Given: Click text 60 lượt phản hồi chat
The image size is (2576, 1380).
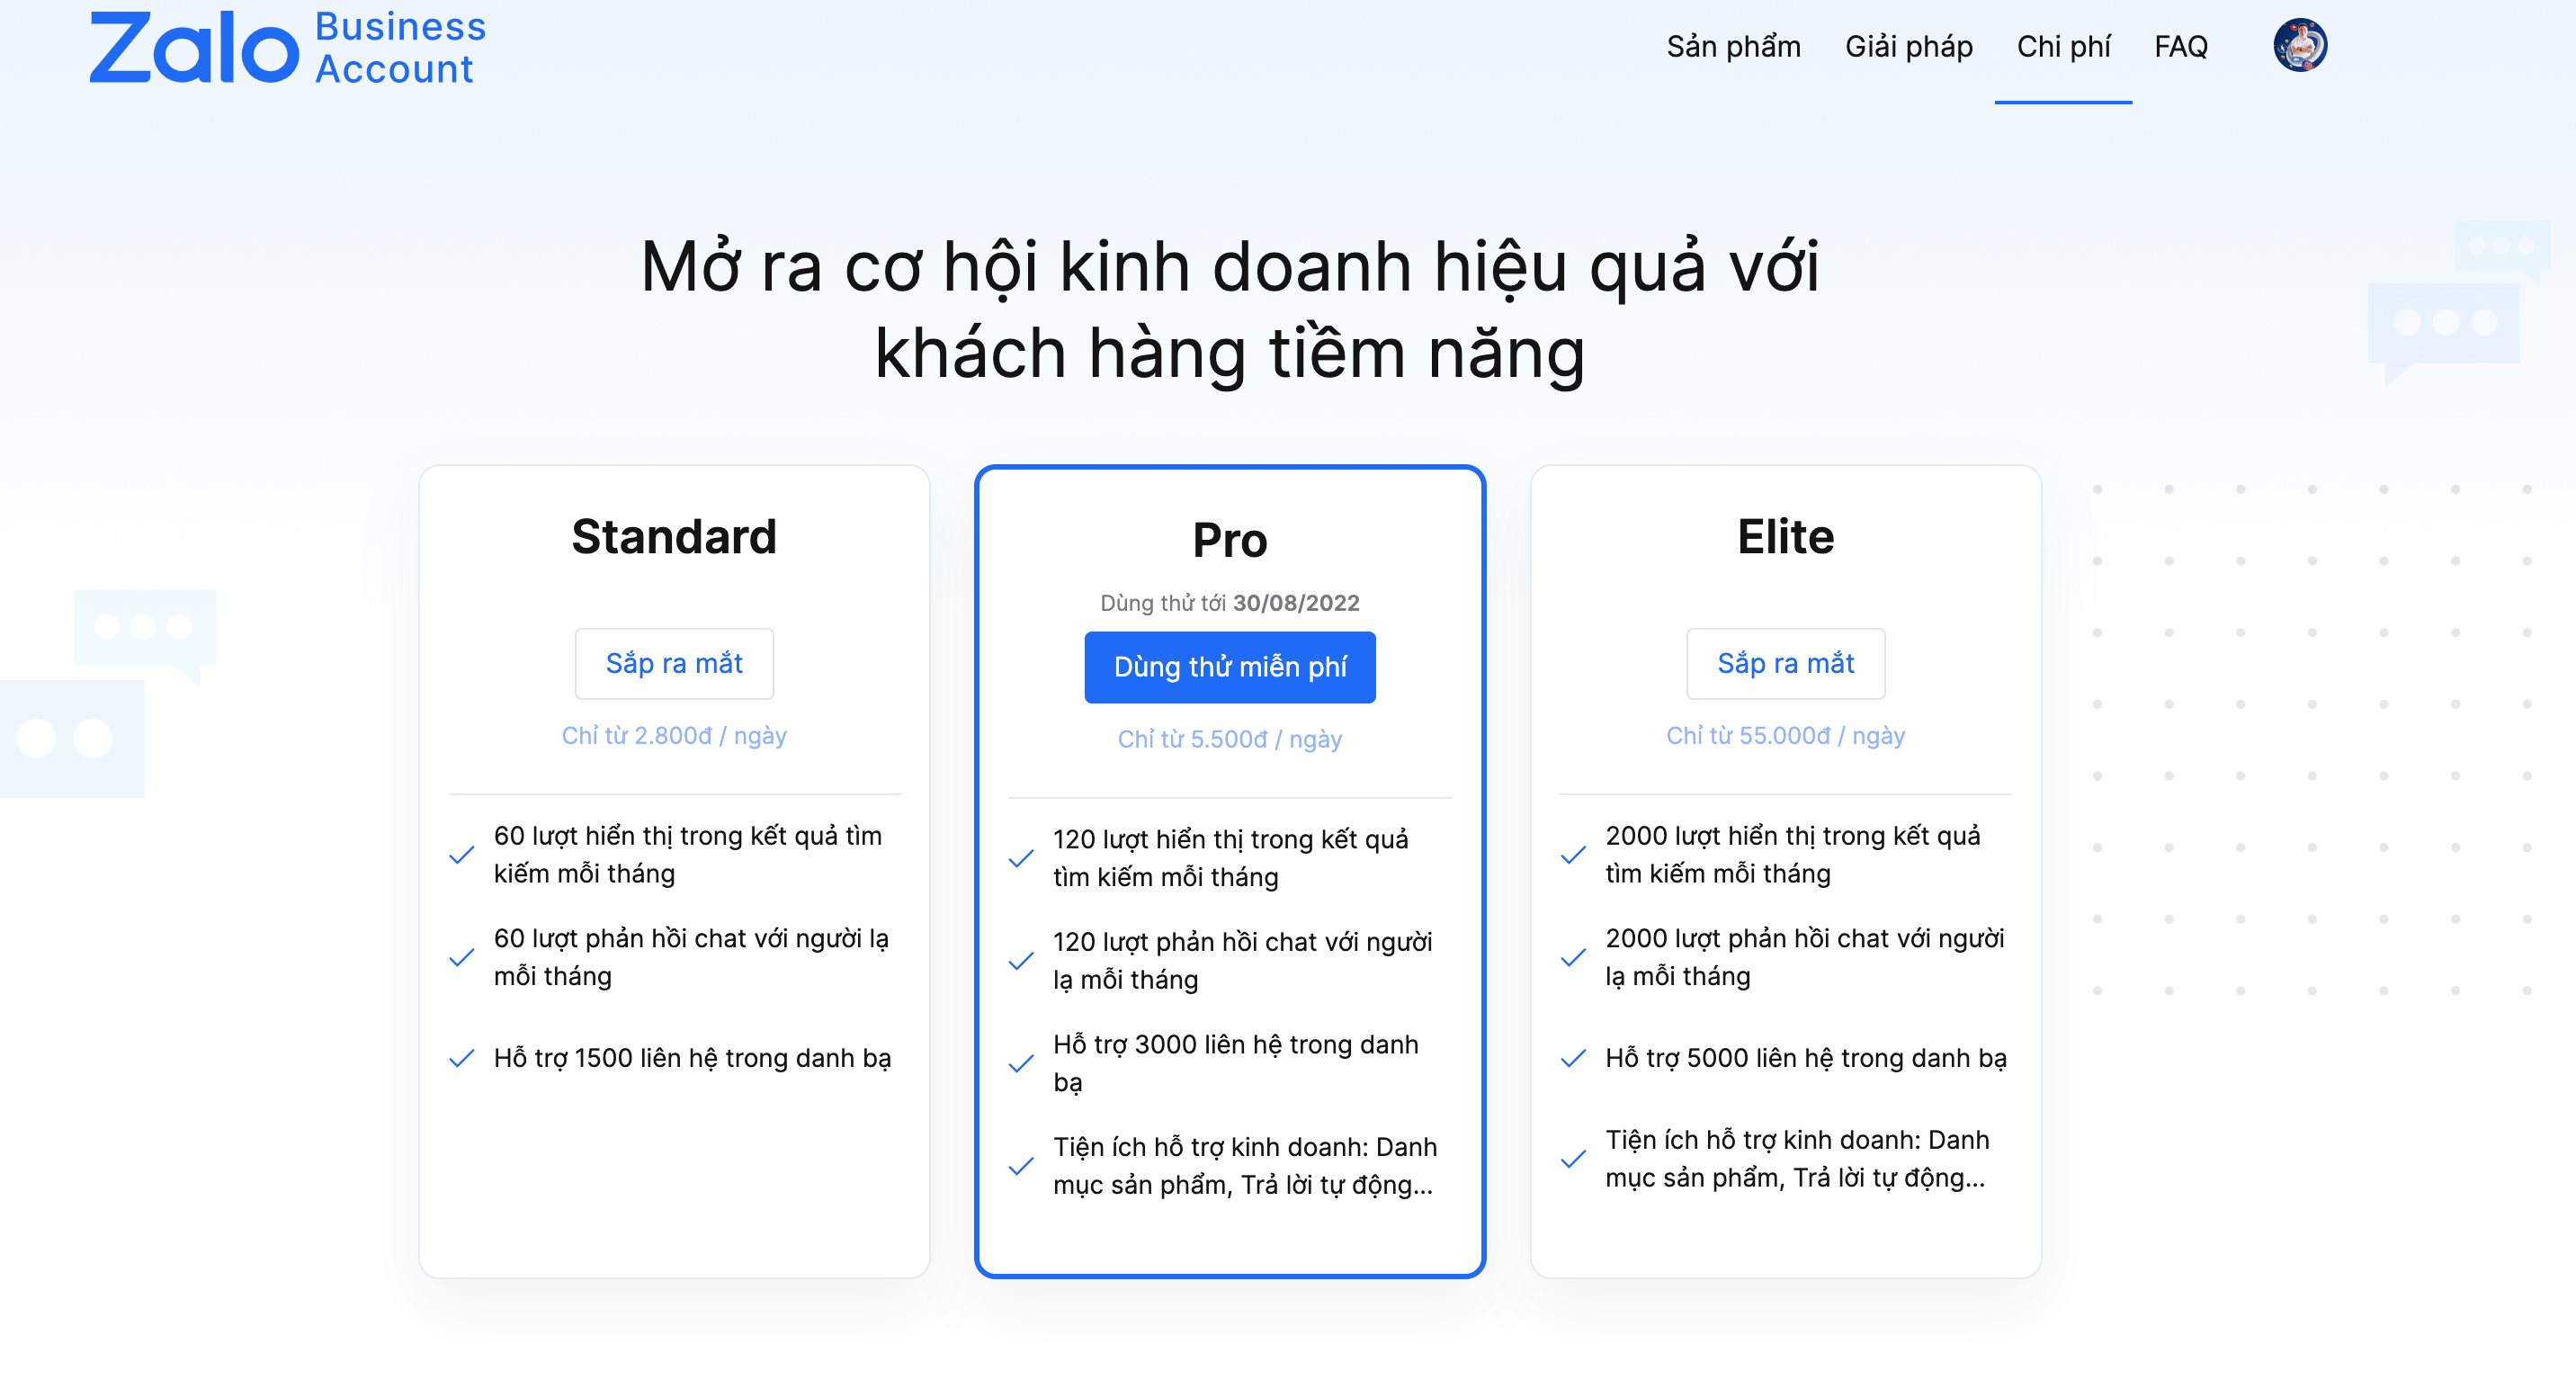Looking at the screenshot, I should (x=691, y=958).
